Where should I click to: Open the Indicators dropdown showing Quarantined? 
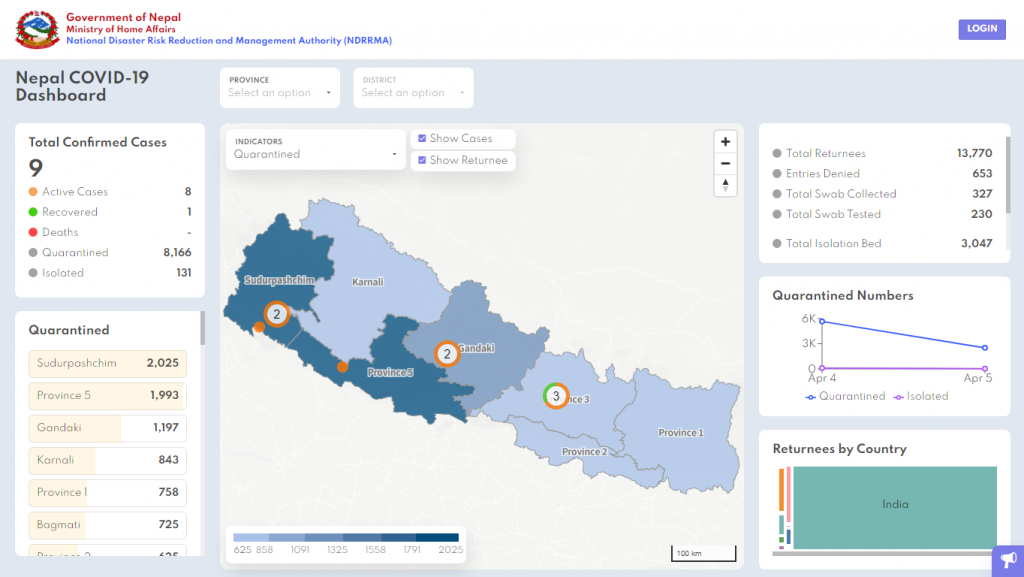coord(314,151)
